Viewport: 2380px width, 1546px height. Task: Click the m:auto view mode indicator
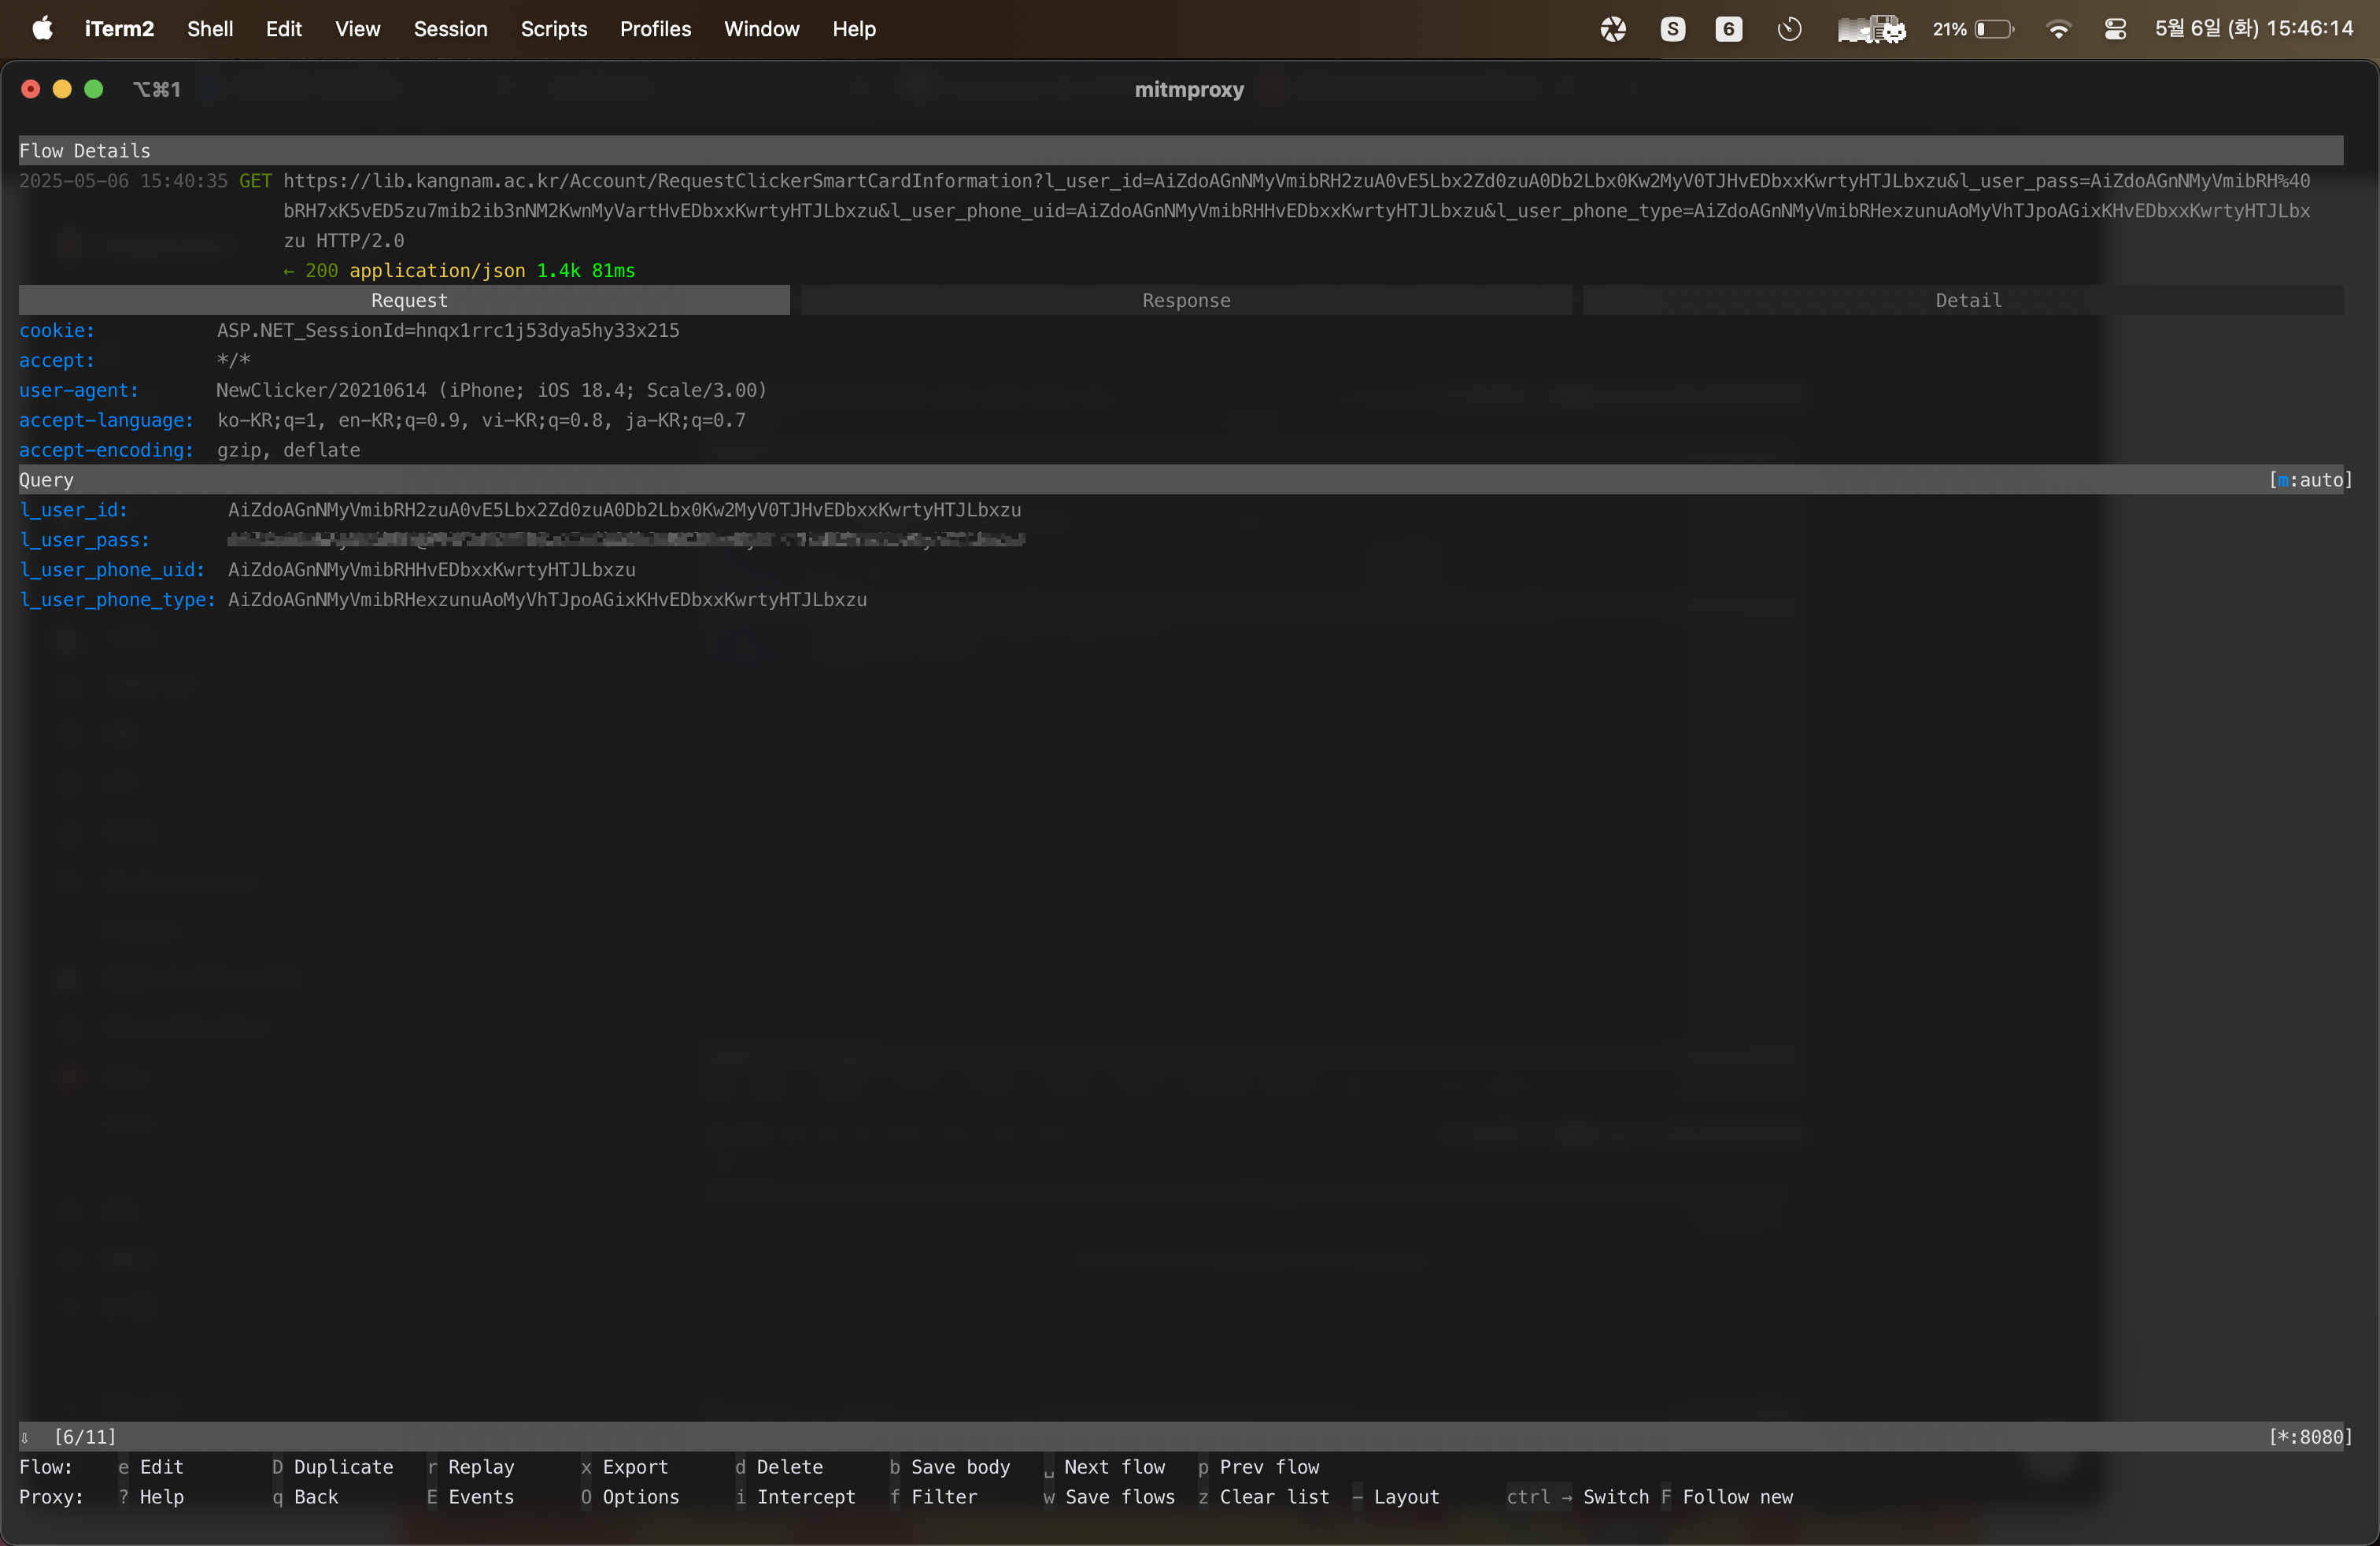[2310, 480]
